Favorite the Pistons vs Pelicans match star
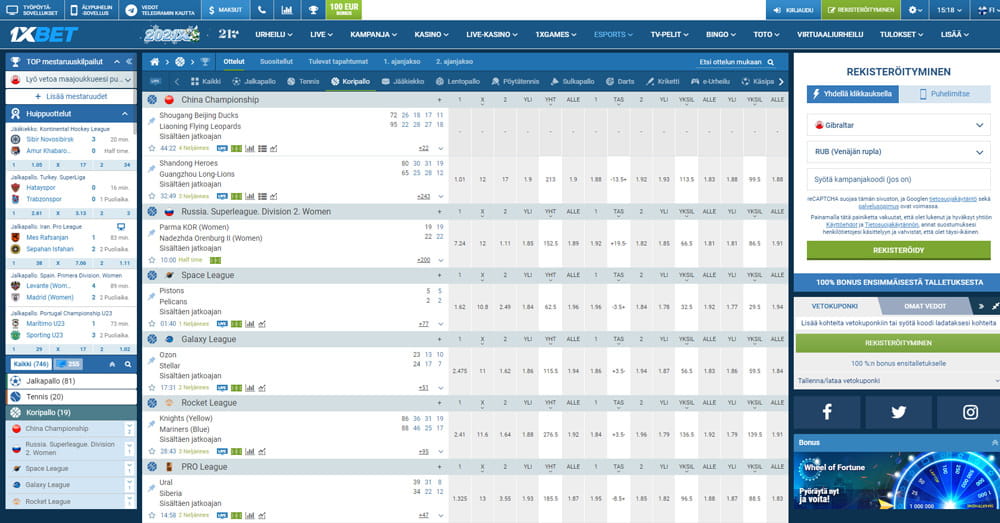1000x523 pixels. click(152, 323)
